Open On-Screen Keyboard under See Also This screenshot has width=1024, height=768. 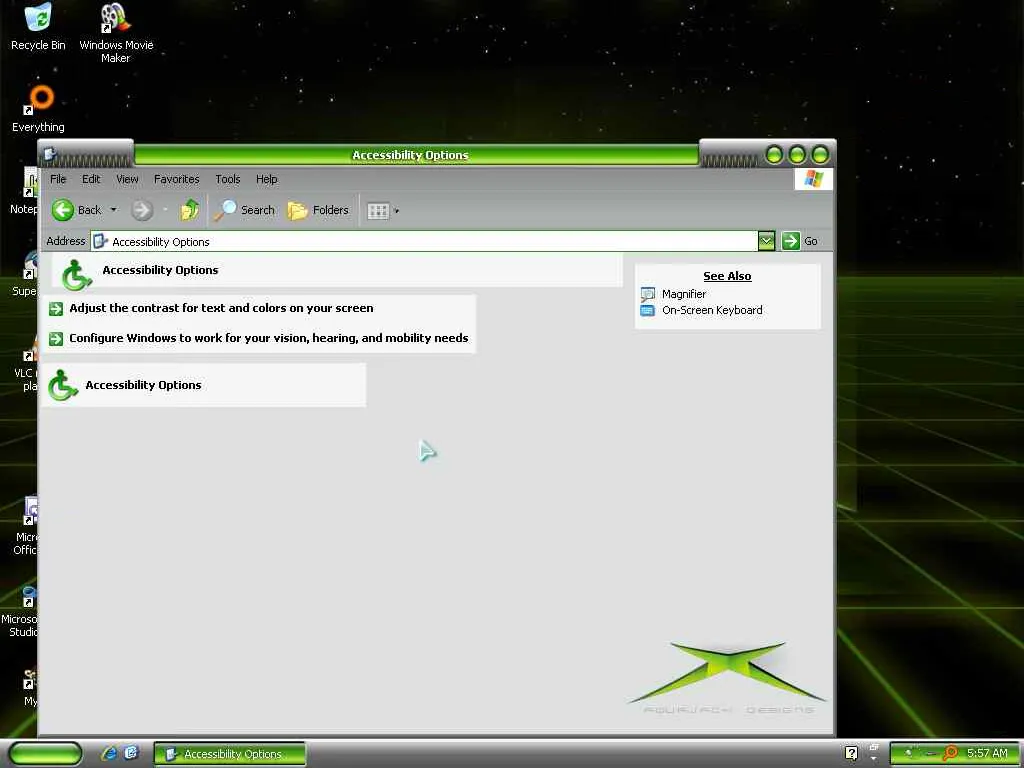pos(712,310)
